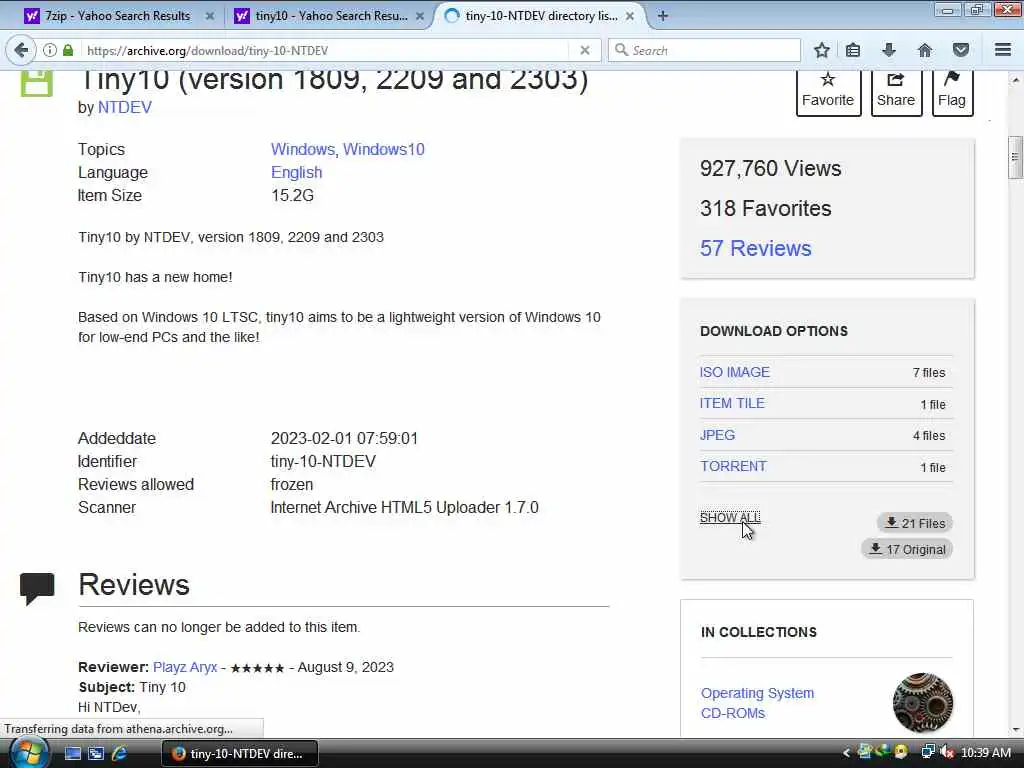Click the Identifier tiny-10-NTDEV value
Viewport: 1024px width, 768px height.
pyautogui.click(x=323, y=462)
